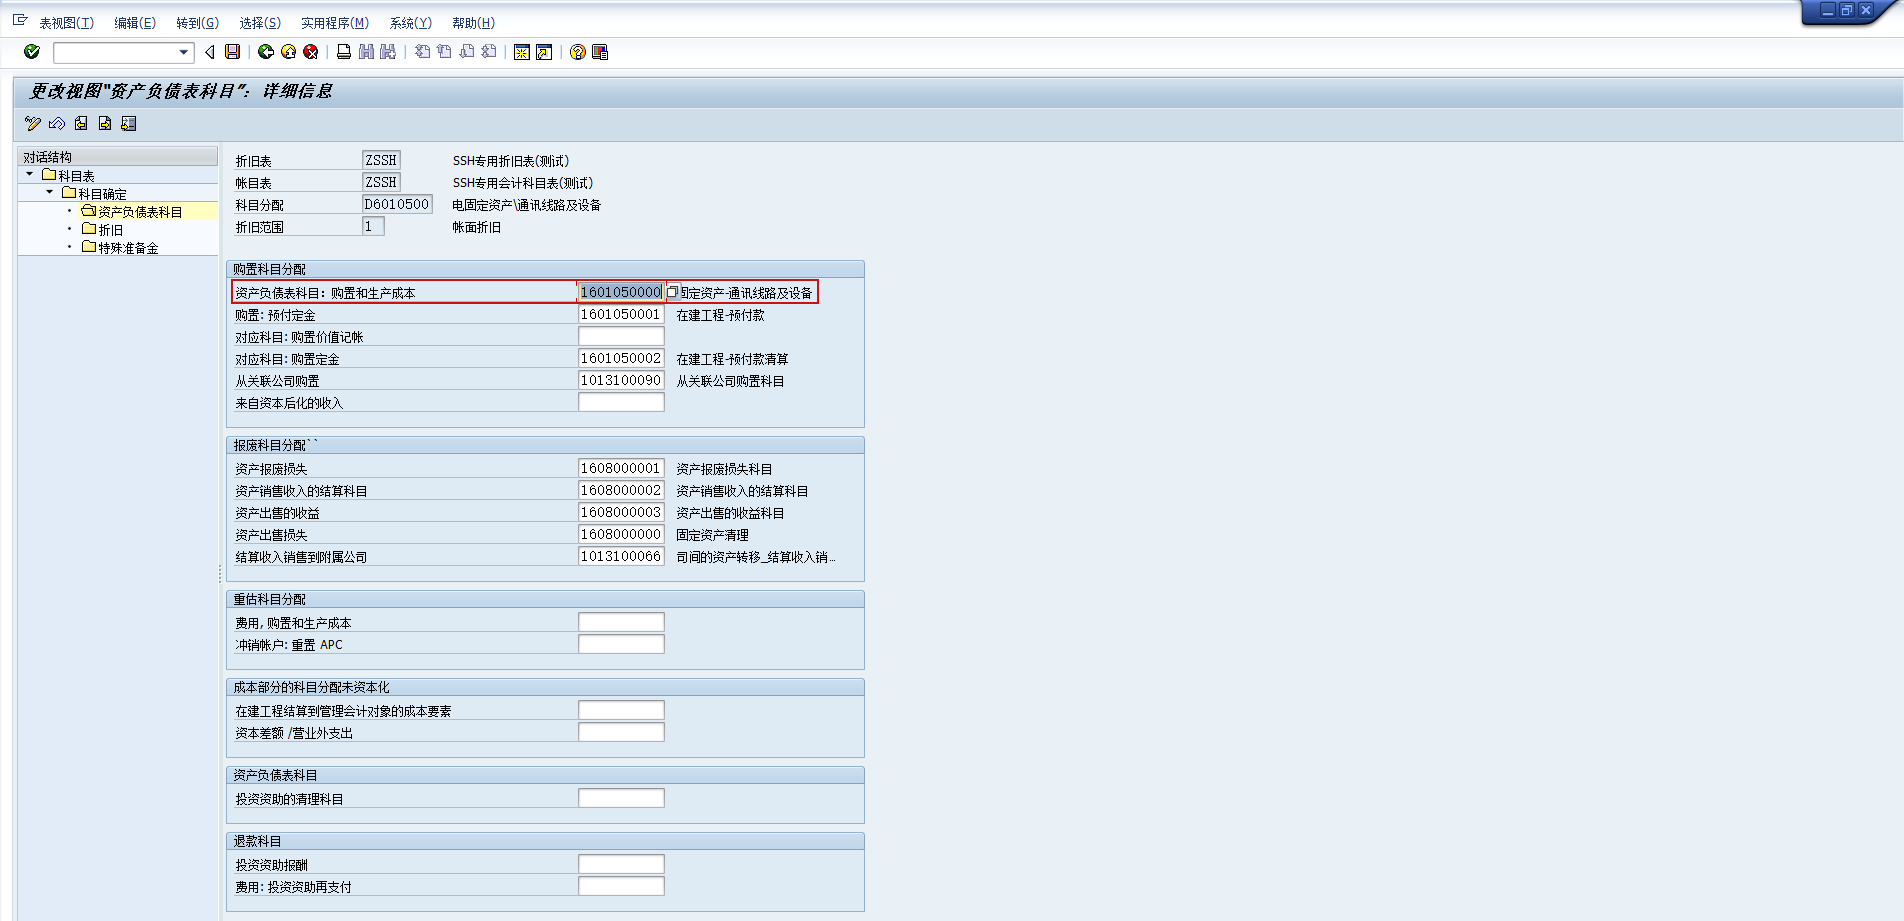Toggle Display/Change with the pencil icon

click(33, 123)
